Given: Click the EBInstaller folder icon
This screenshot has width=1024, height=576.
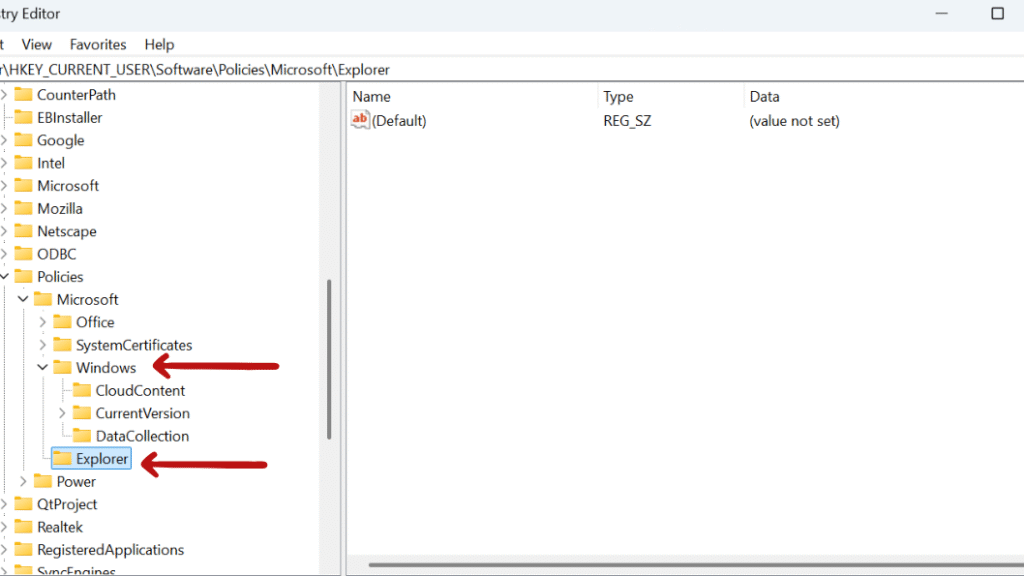Looking at the screenshot, I should pos(24,118).
